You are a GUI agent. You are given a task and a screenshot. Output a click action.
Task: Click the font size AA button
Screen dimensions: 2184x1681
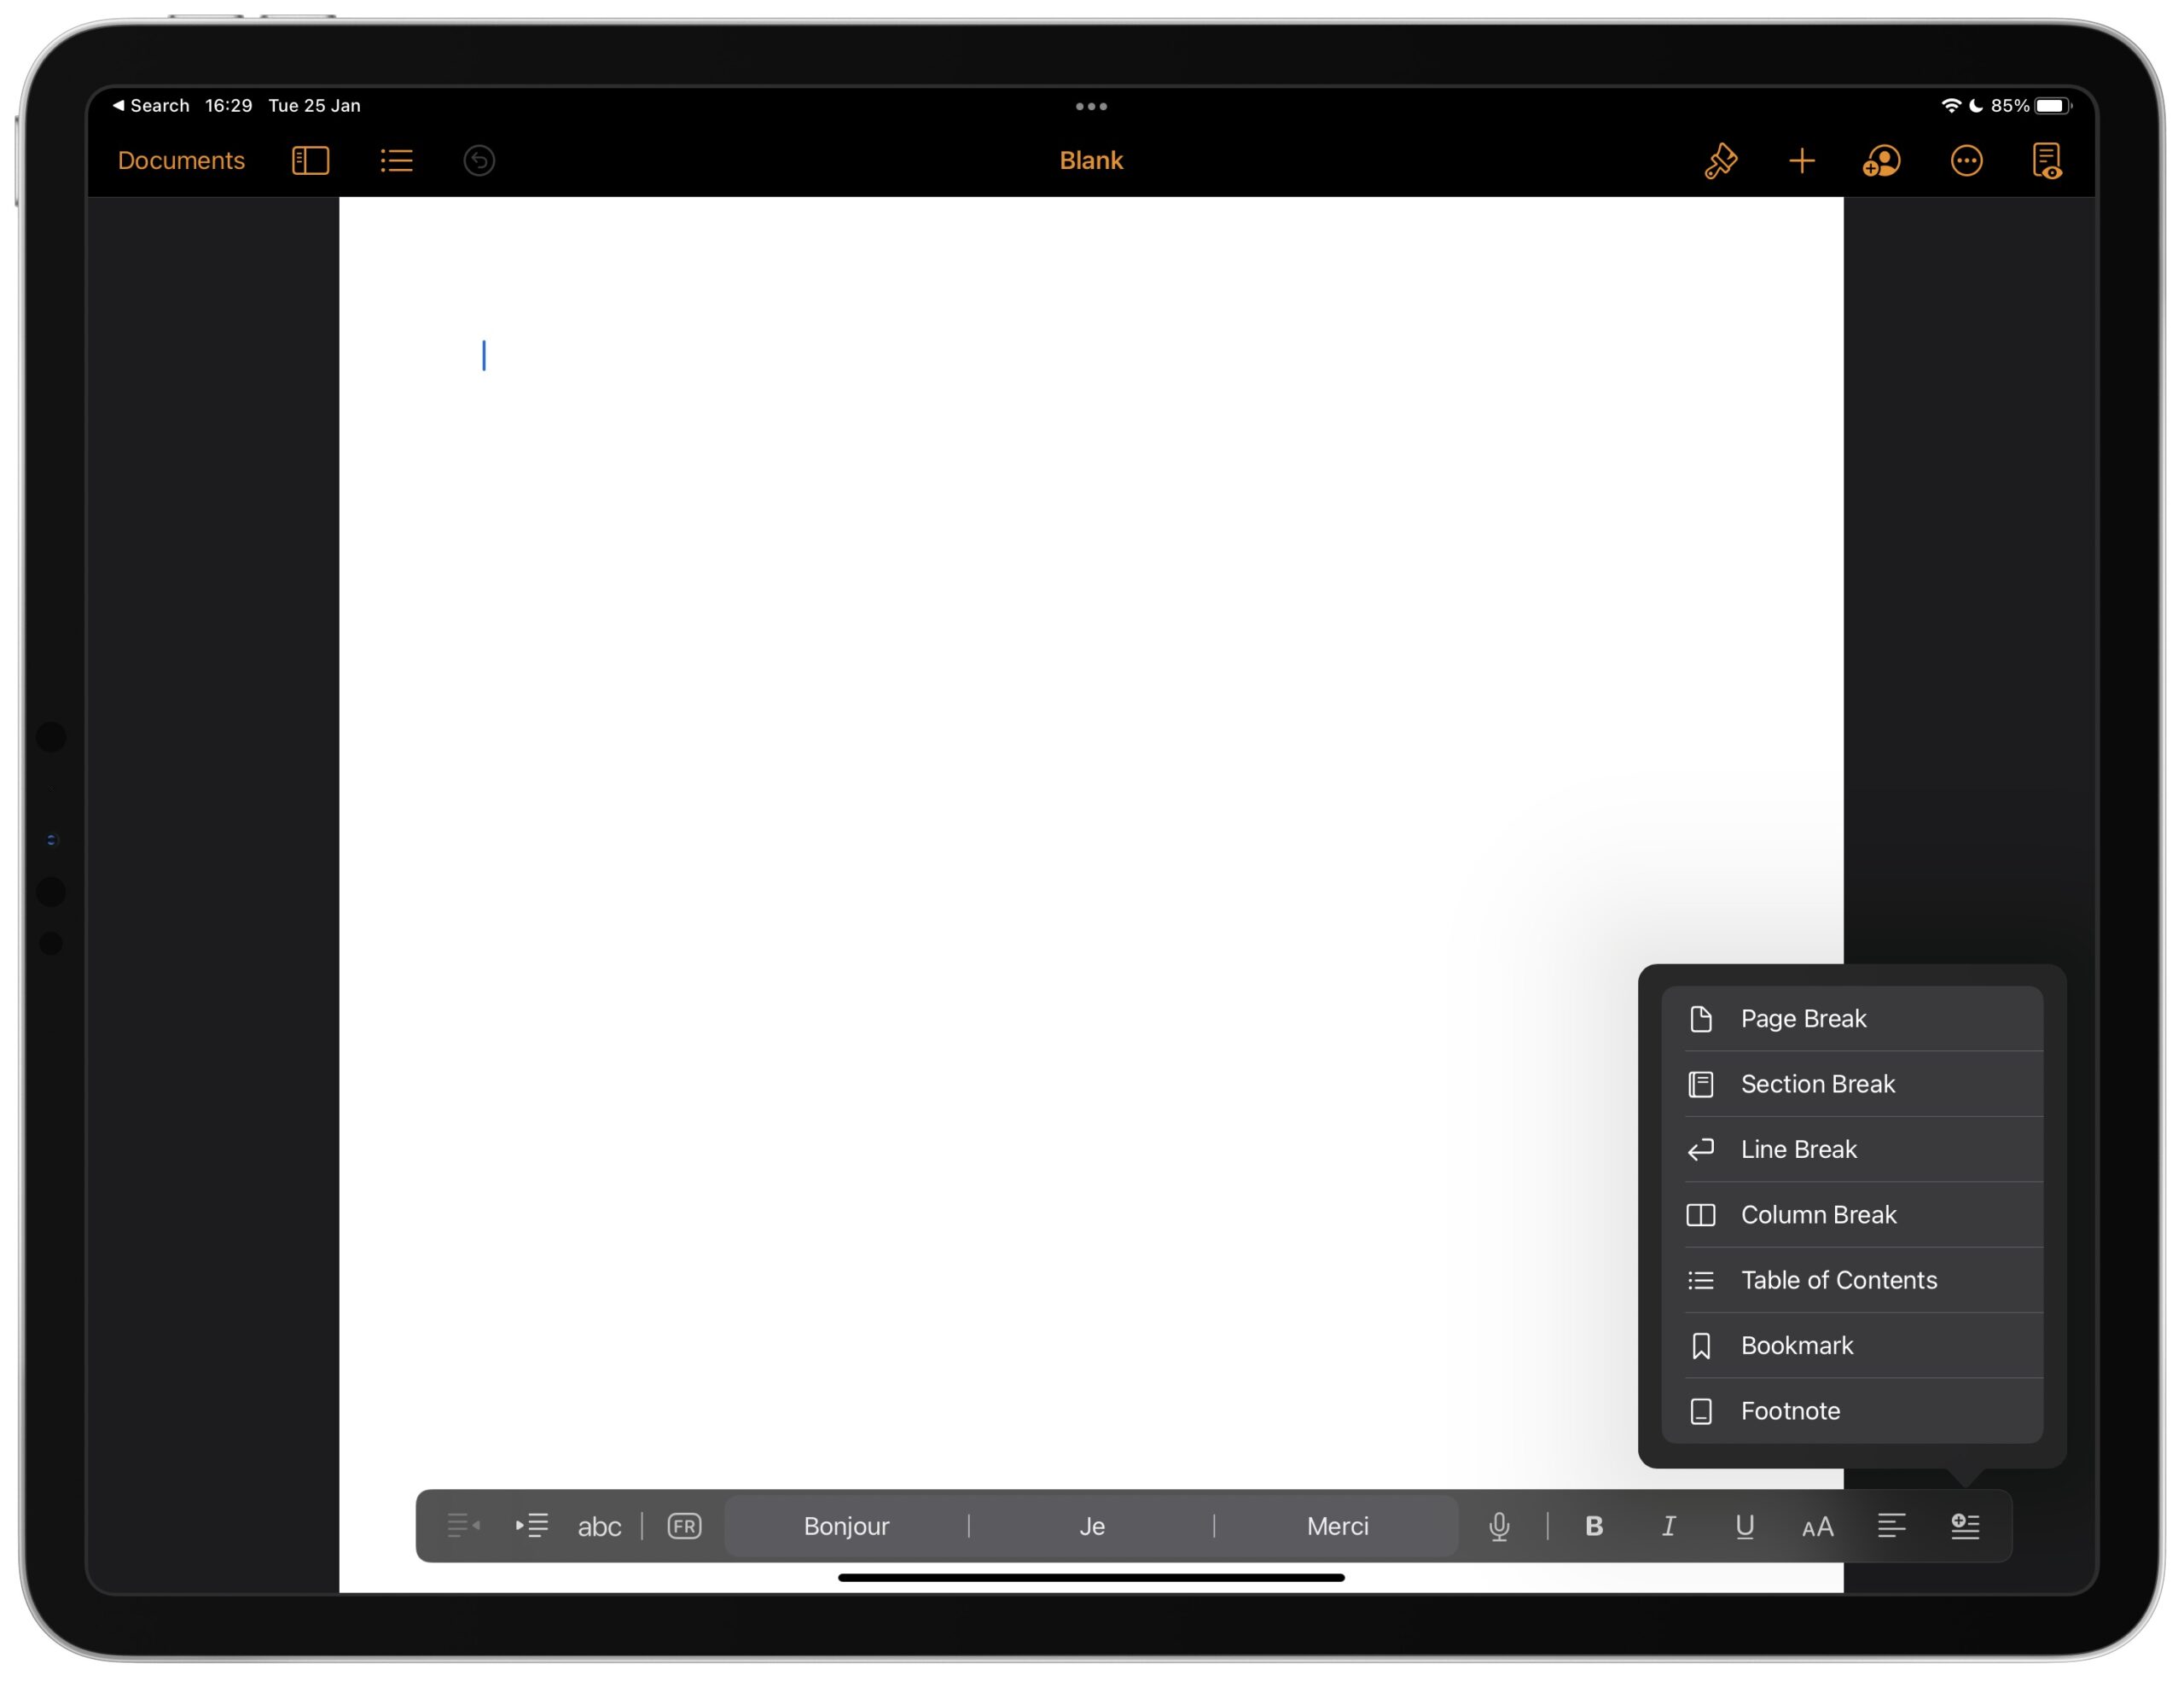(1817, 1526)
